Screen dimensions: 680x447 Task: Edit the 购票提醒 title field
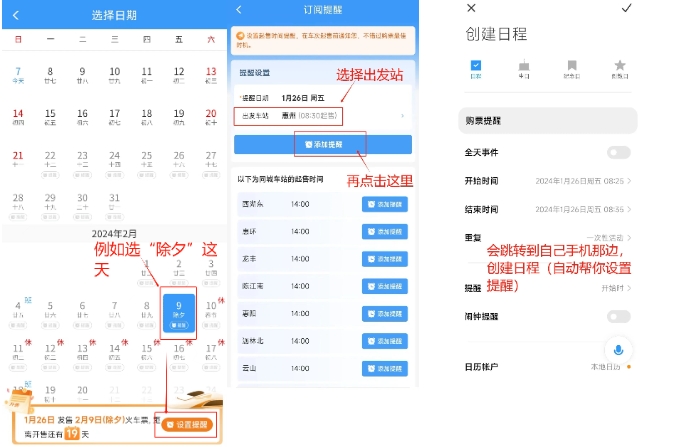point(547,120)
